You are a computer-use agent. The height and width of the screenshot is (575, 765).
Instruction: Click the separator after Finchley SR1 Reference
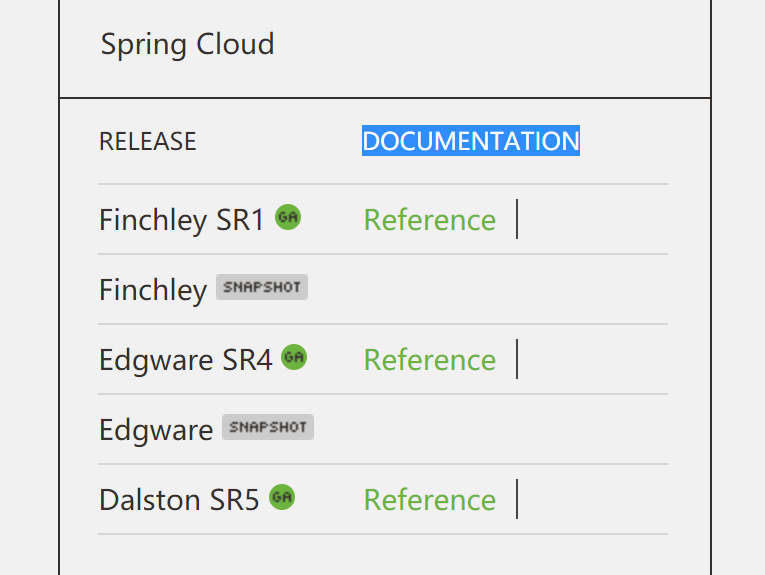click(x=517, y=219)
